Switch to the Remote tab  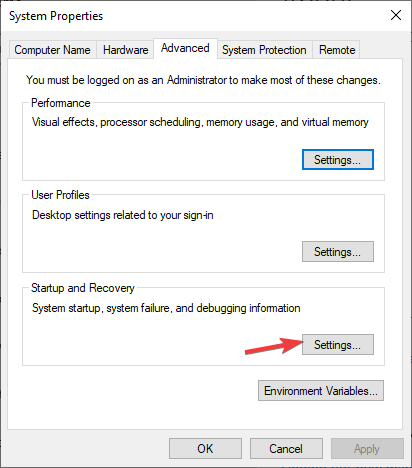[337, 50]
